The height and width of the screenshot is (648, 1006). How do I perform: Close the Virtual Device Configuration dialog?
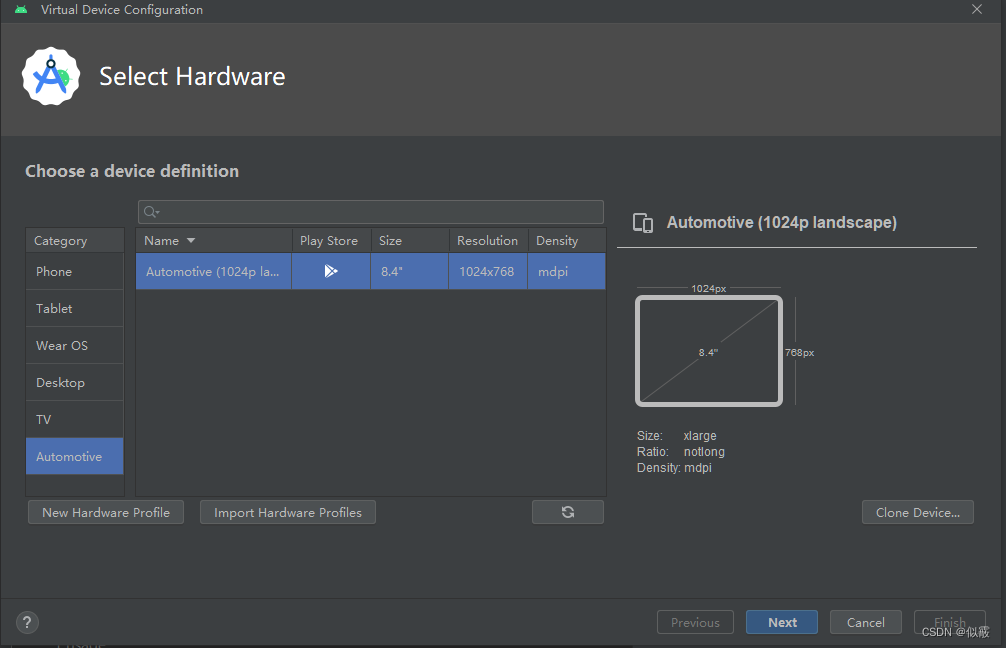pyautogui.click(x=976, y=9)
